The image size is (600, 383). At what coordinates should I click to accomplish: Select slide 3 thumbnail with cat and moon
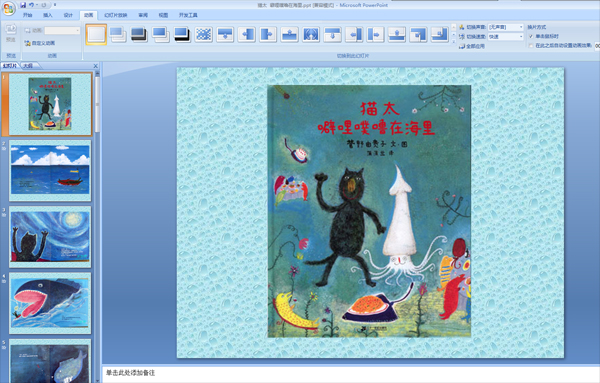coord(50,237)
